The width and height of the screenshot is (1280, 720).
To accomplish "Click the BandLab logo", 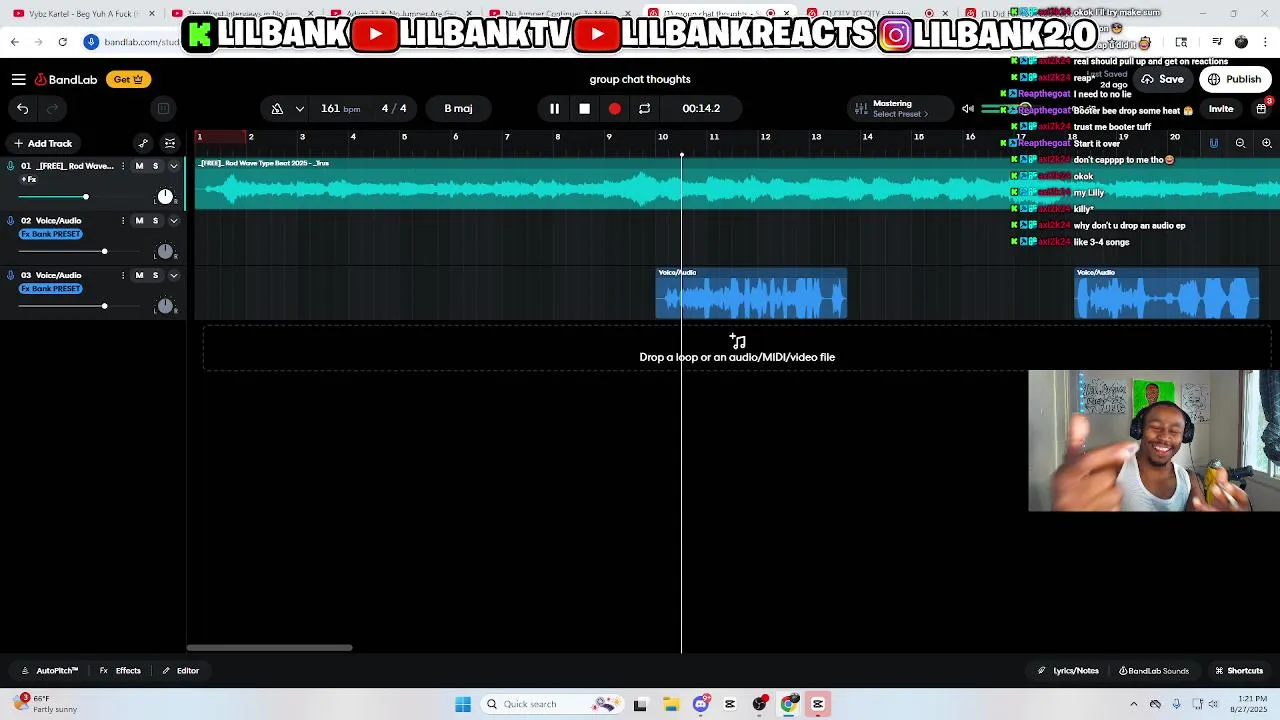I will (x=66, y=79).
